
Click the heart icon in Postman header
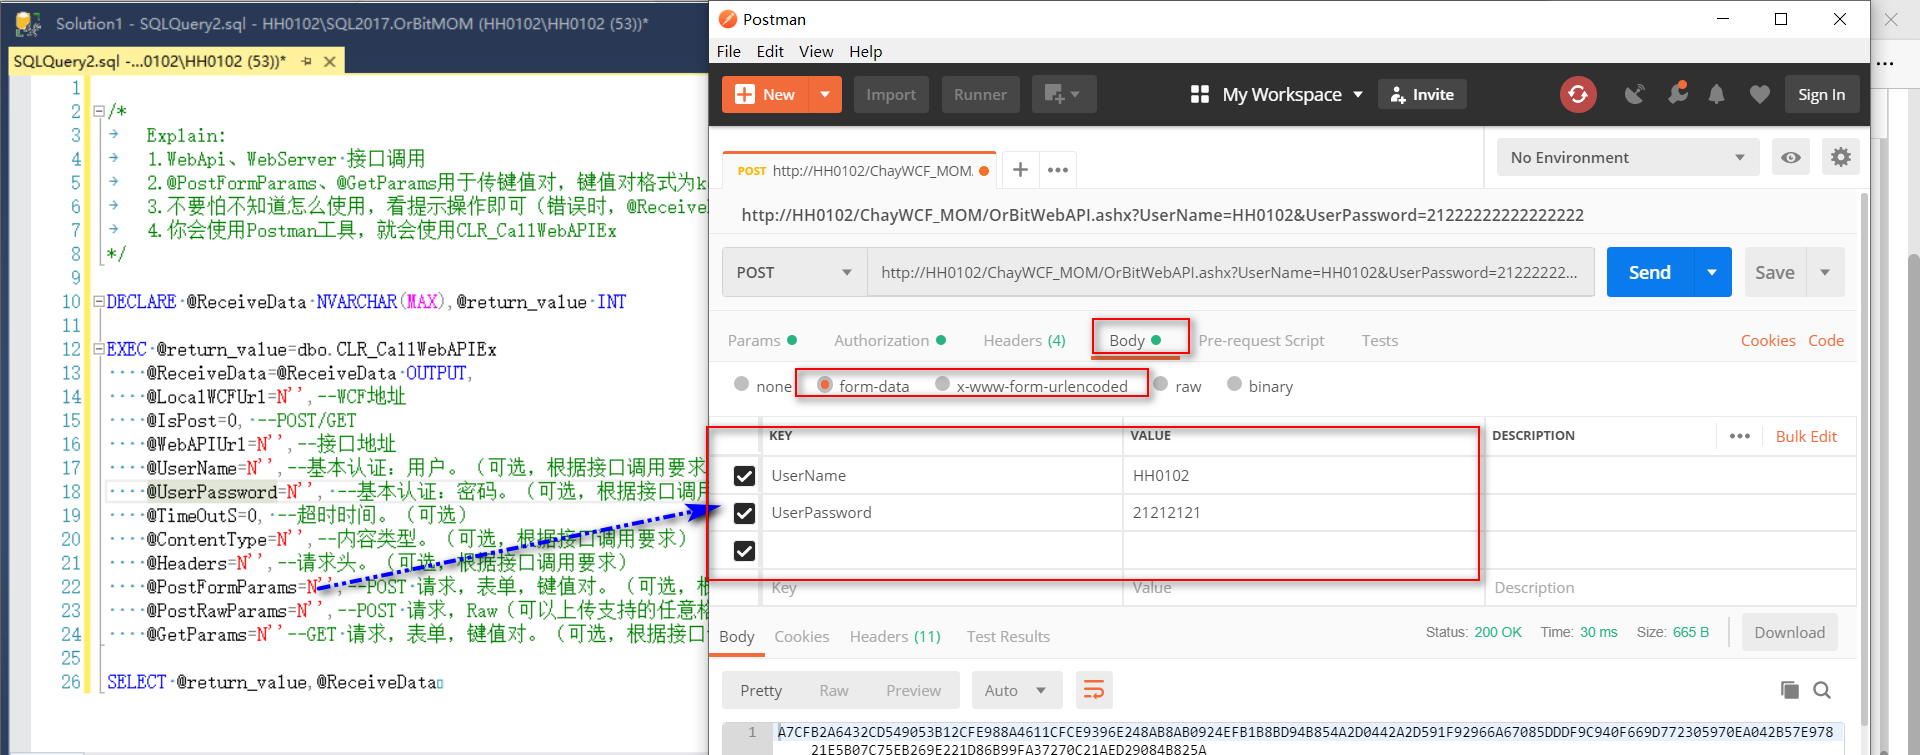[x=1760, y=94]
